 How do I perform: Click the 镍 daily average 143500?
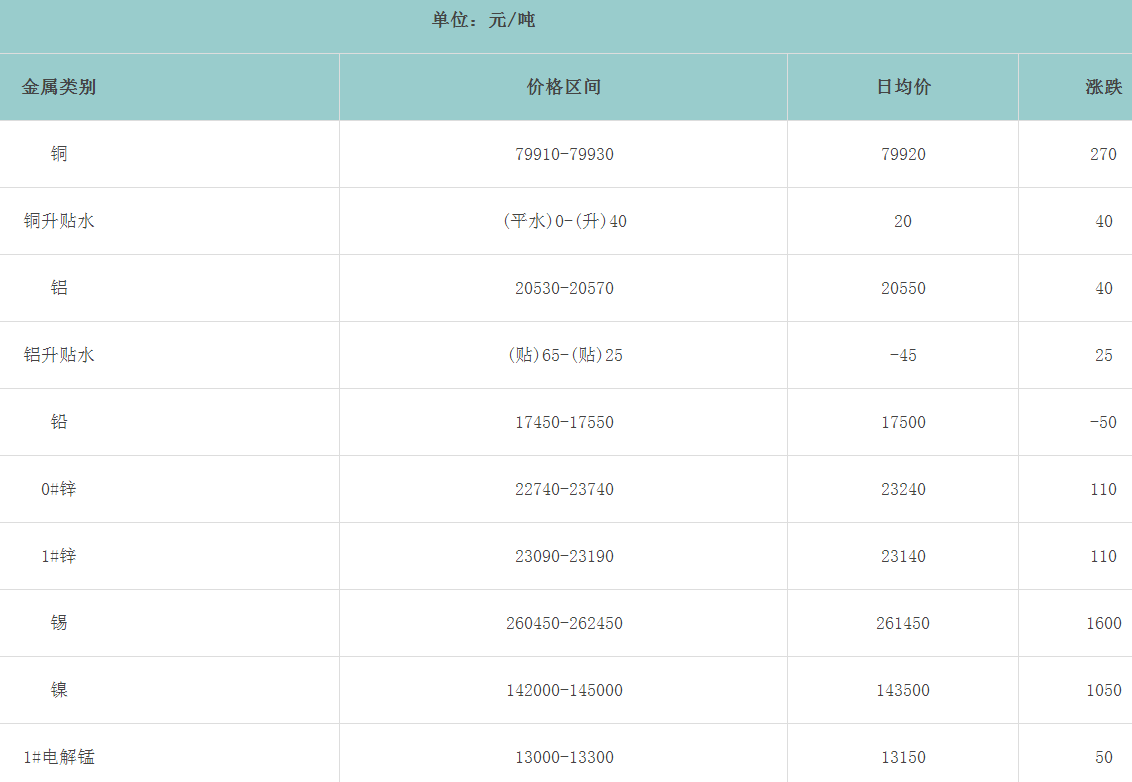tap(903, 690)
